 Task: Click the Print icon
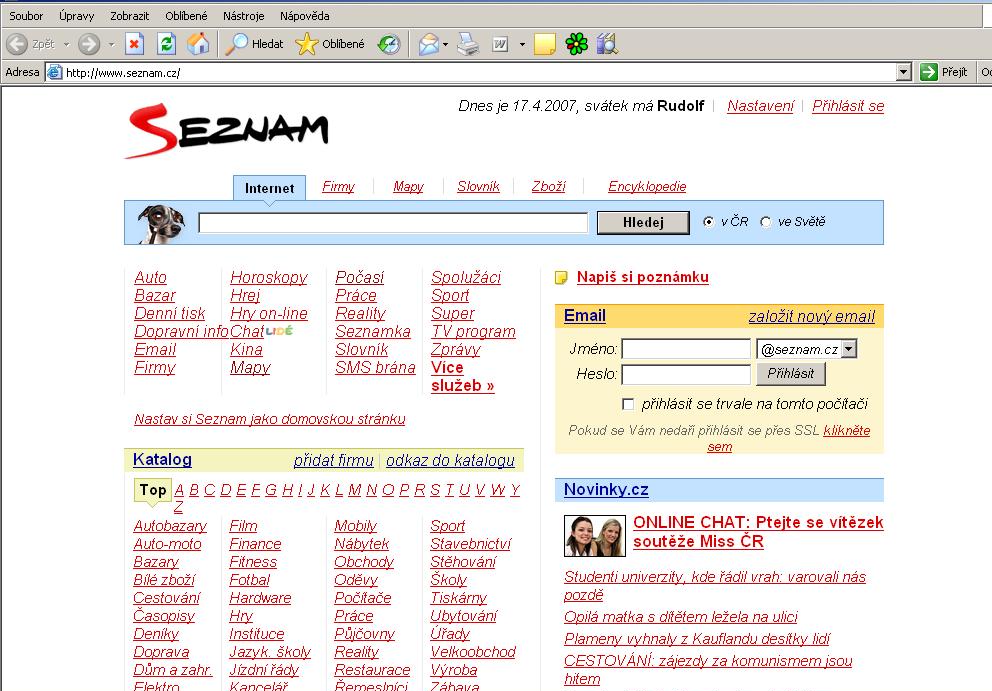tap(468, 44)
